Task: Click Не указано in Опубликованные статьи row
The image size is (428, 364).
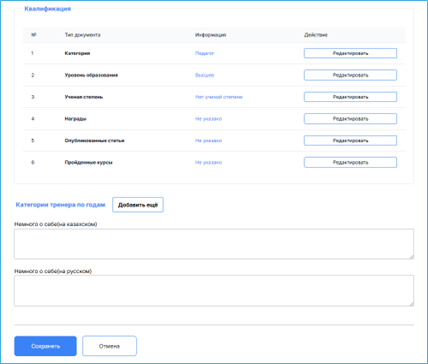Action: 208,141
